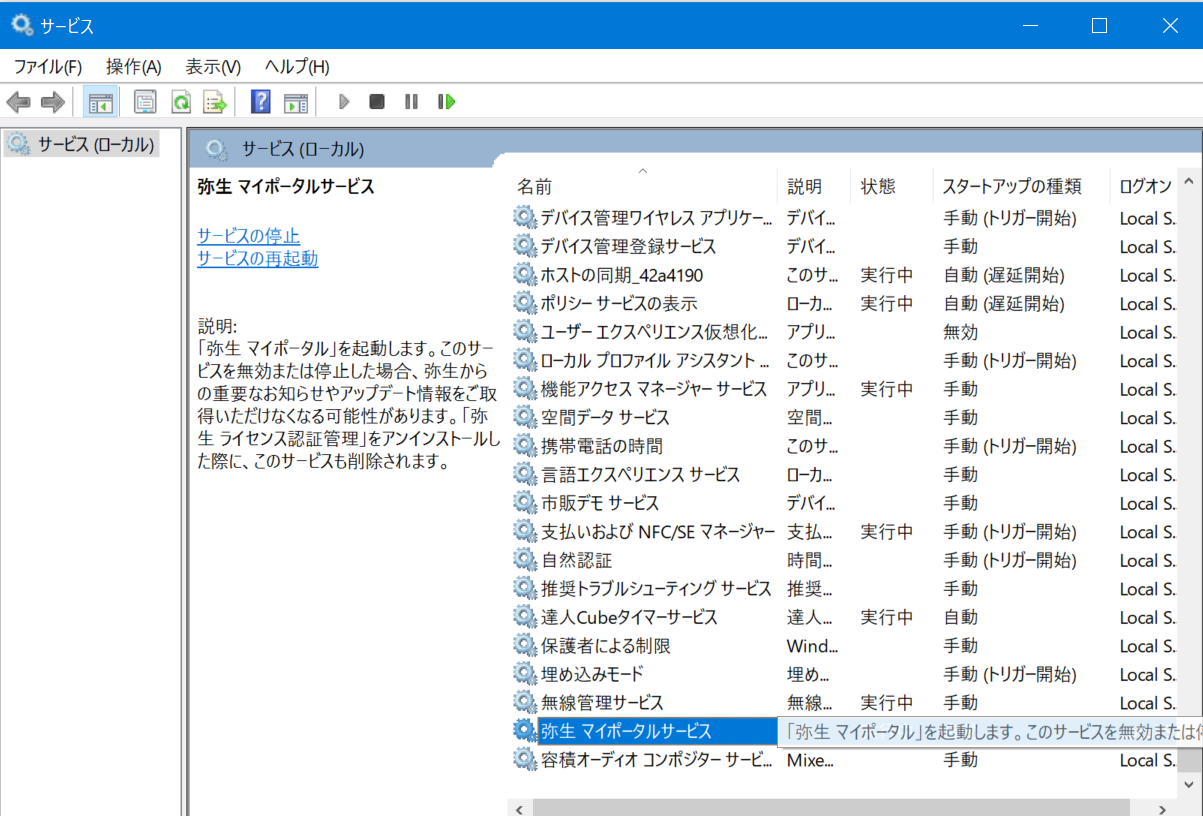The height and width of the screenshot is (816, 1203).
Task: Open the 表示(V) menu
Action: 213,67
